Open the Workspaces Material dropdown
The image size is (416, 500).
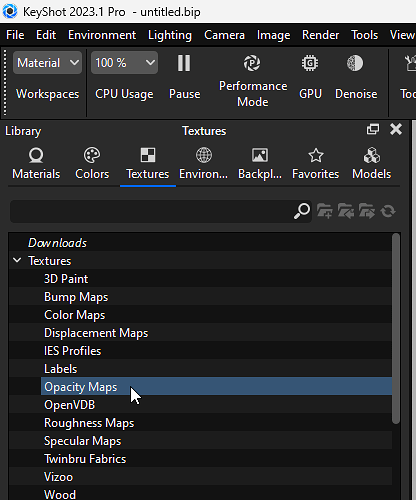pos(47,63)
